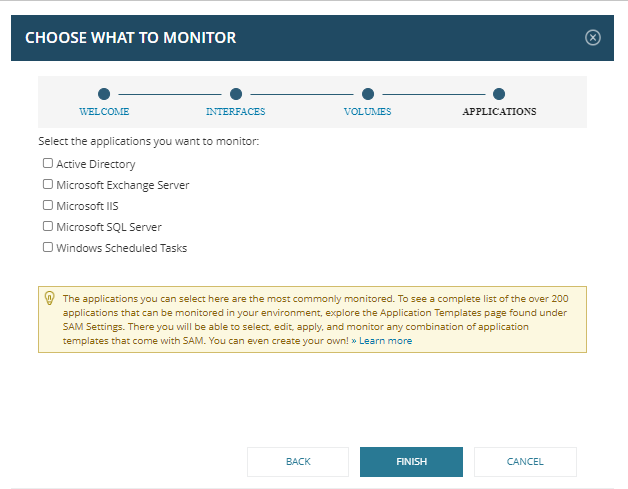Click the CANCEL button
This screenshot has height=489, width=628.
525,462
